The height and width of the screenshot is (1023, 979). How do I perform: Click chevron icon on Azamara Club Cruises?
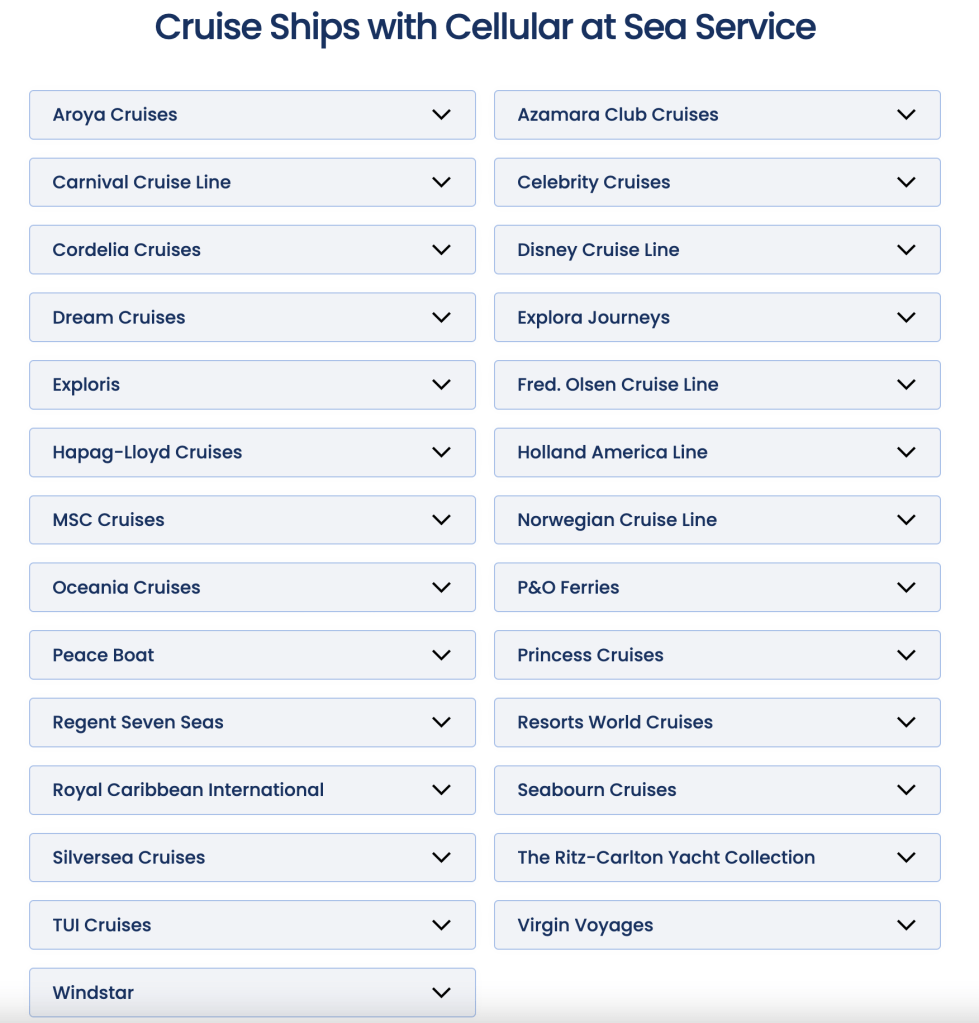click(906, 115)
